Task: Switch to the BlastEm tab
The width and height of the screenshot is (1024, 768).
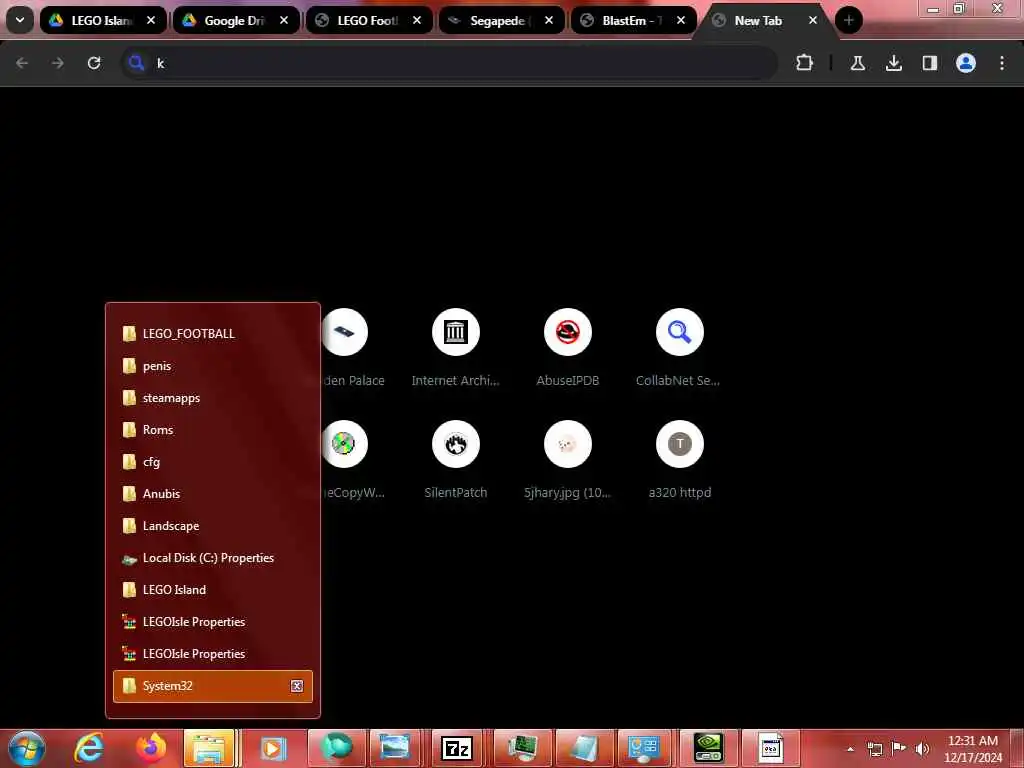Action: [633, 20]
